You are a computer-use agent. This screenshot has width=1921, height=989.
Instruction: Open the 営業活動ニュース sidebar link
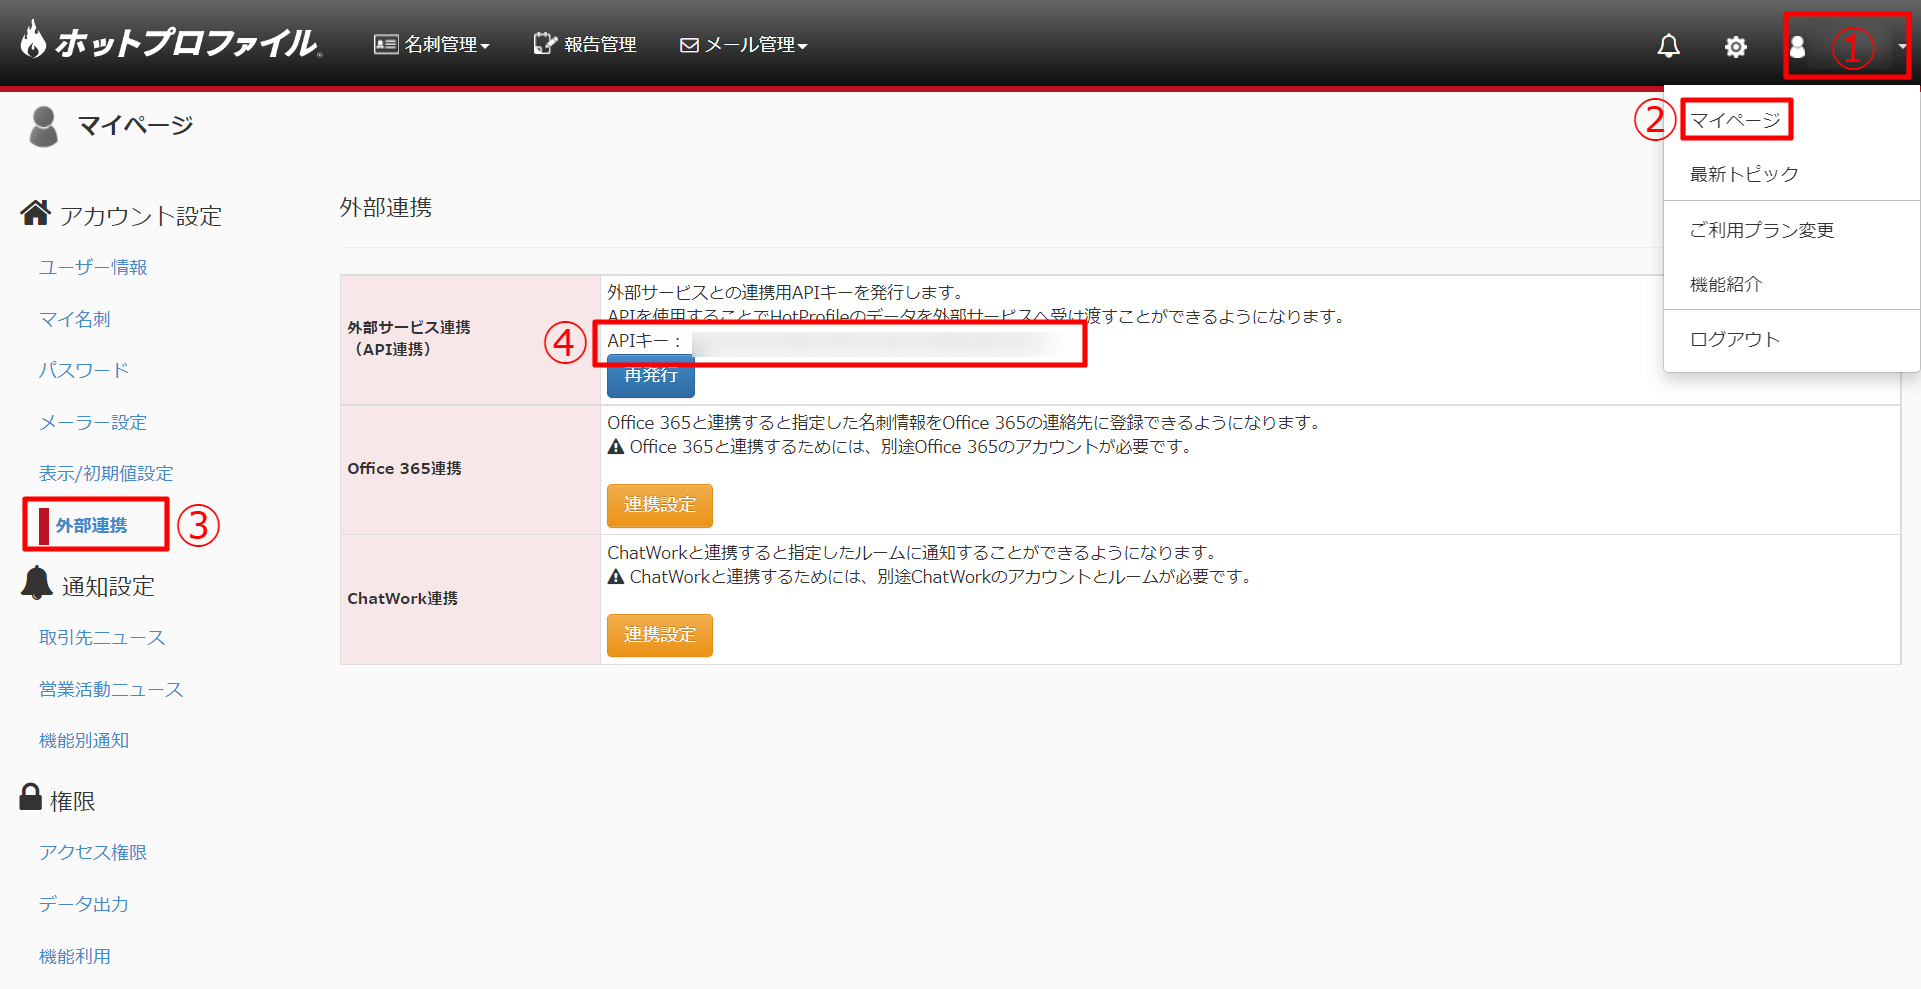pyautogui.click(x=111, y=689)
